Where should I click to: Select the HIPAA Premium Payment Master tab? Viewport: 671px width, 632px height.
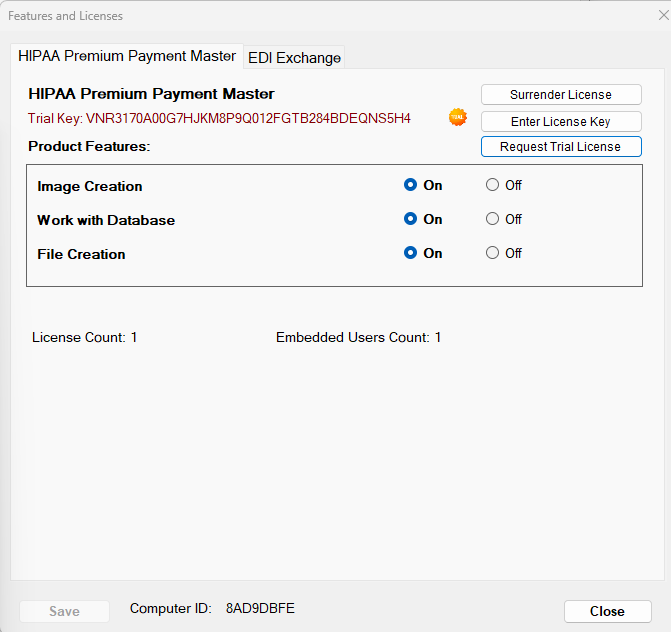(127, 56)
